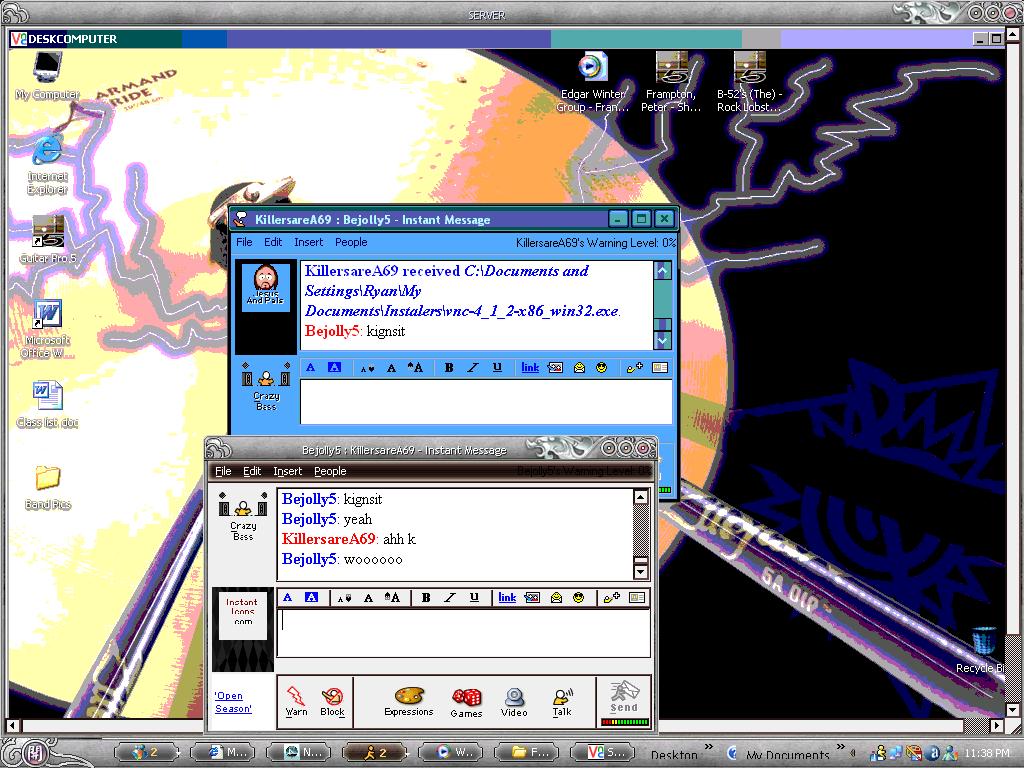Viewport: 1024px width, 768px height.
Task: Select Edgar Winter Group media file icon
Action: tap(592, 82)
